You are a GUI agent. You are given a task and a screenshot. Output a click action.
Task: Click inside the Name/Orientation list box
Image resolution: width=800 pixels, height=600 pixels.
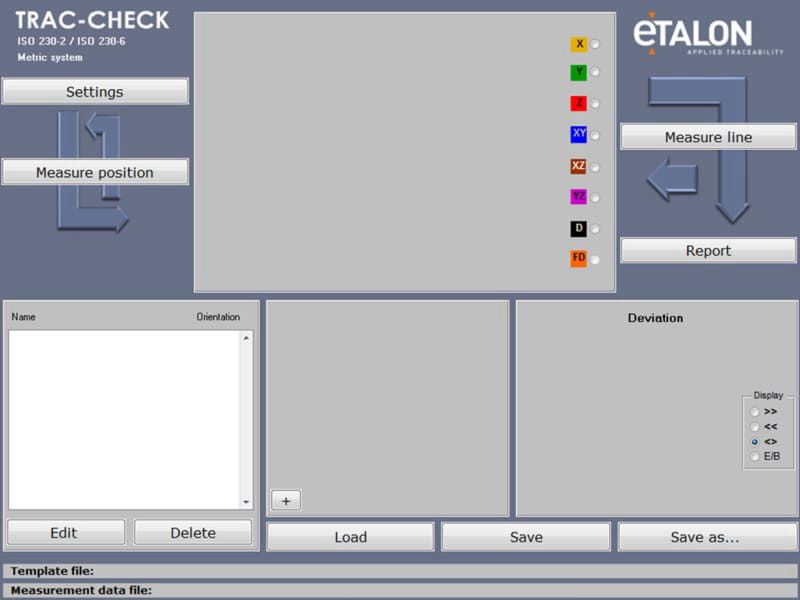(x=124, y=419)
